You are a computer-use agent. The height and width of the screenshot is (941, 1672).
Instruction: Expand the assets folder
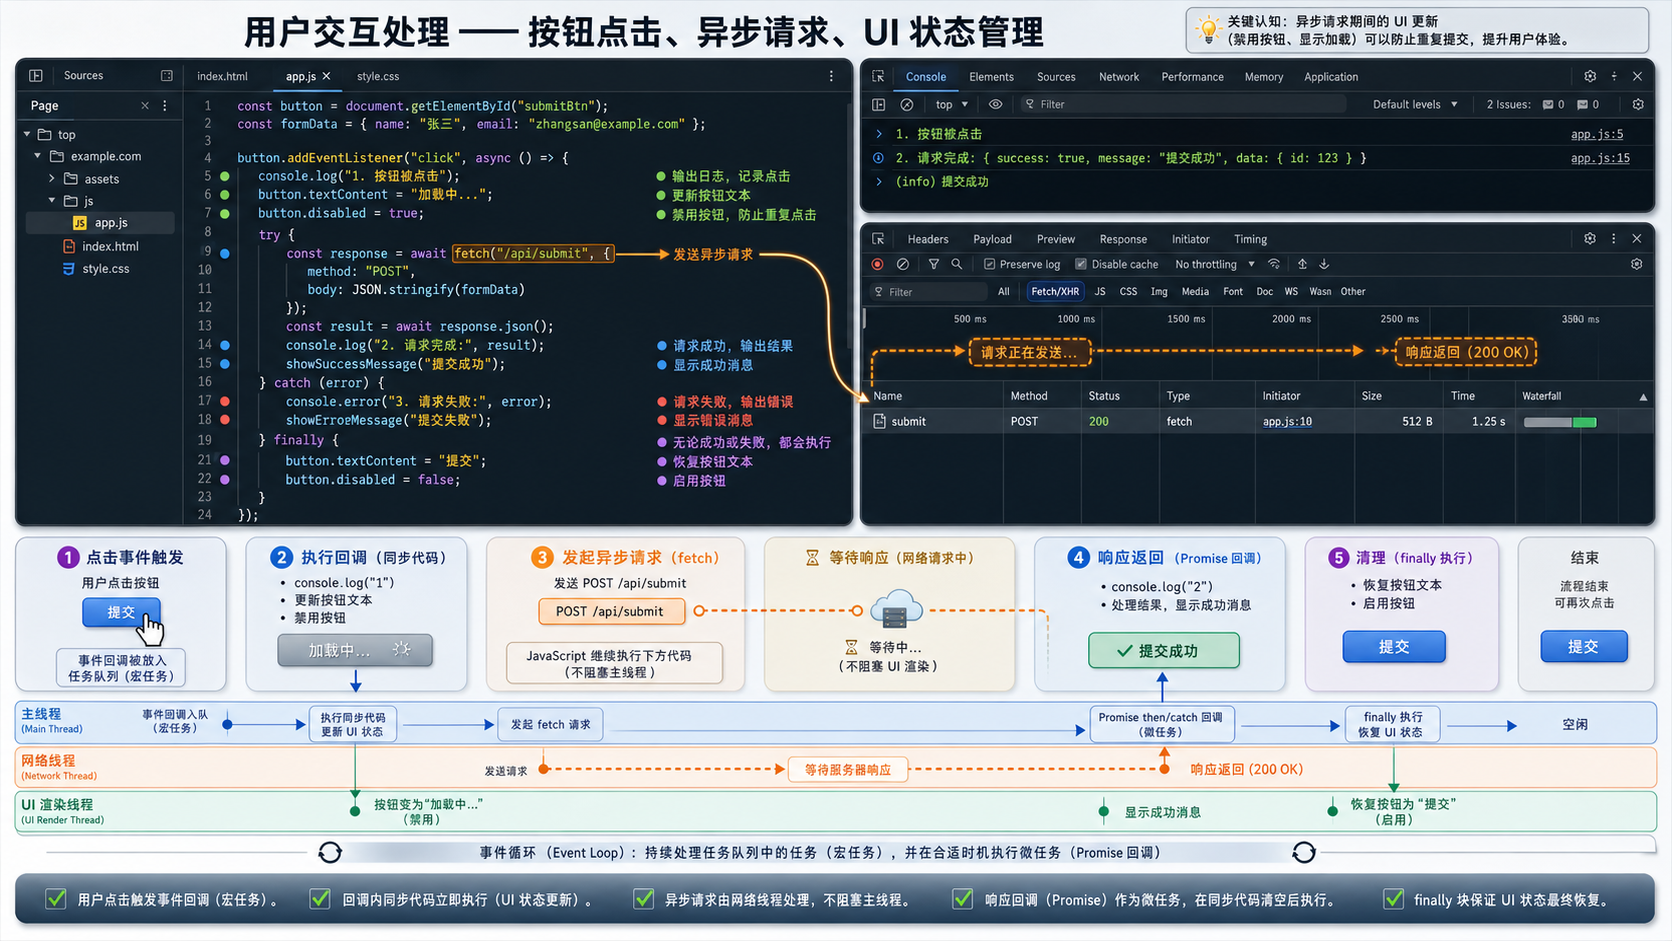52,179
